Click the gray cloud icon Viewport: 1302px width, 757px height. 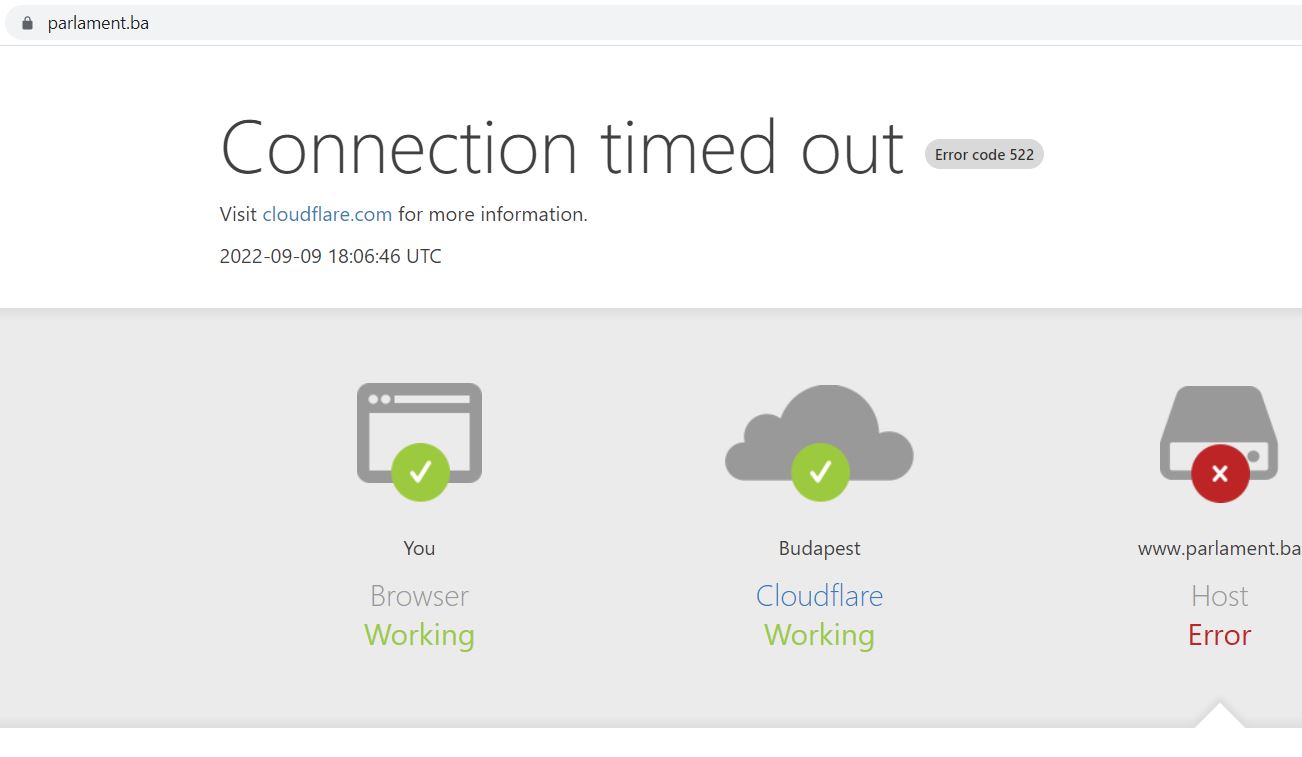pyautogui.click(x=819, y=432)
